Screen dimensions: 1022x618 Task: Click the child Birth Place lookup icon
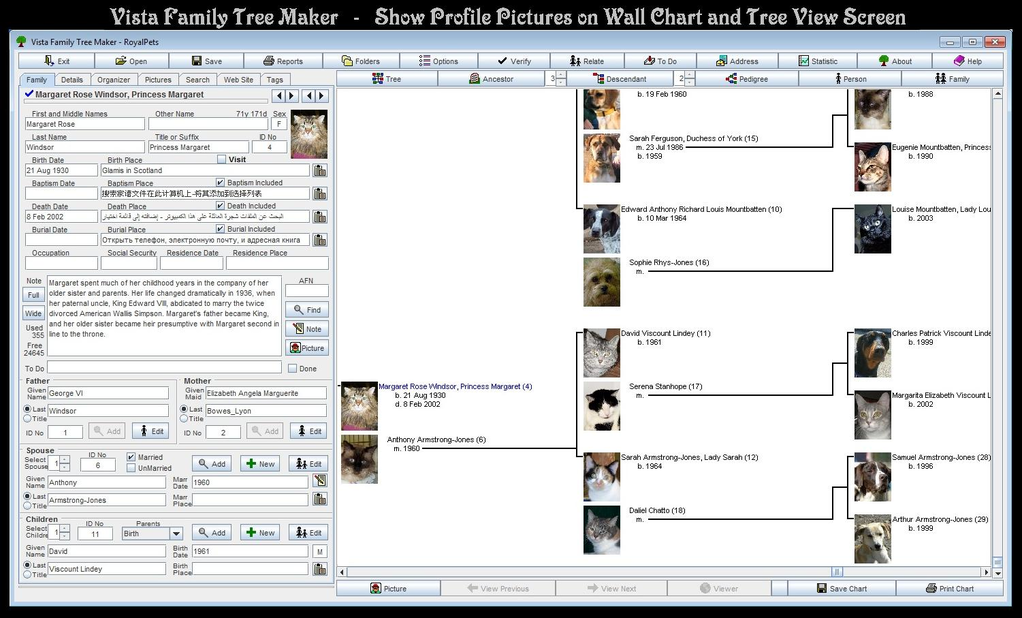(319, 568)
